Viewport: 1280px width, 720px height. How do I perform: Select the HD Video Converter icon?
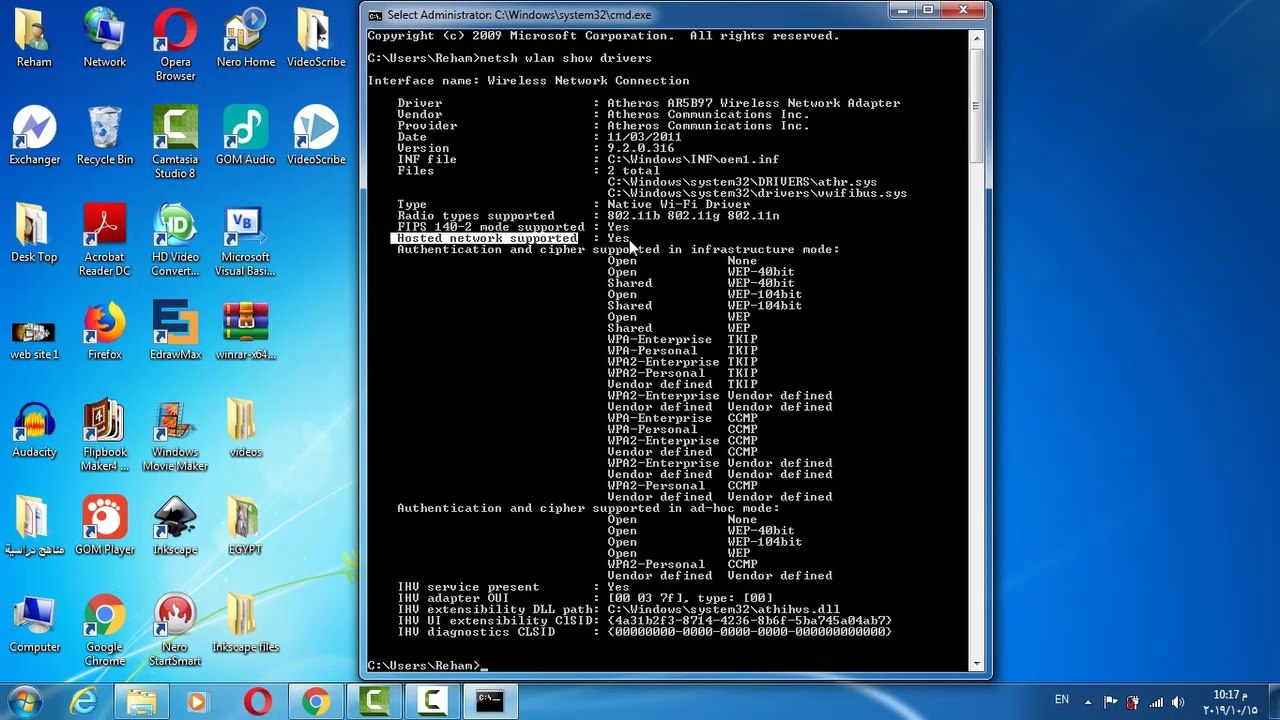[175, 240]
